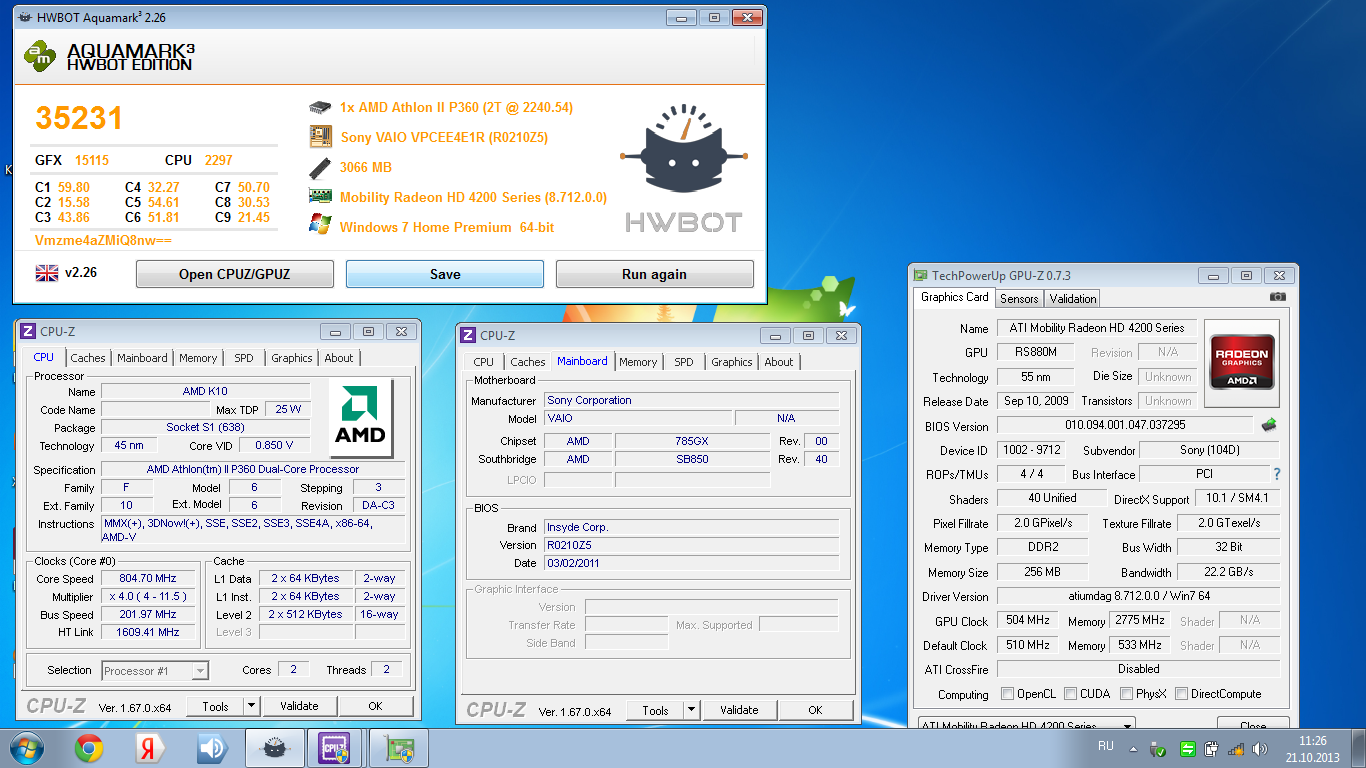Image resolution: width=1366 pixels, height=768 pixels.
Task: Click Validate in CPU-Z CPU window
Action: 299,706
